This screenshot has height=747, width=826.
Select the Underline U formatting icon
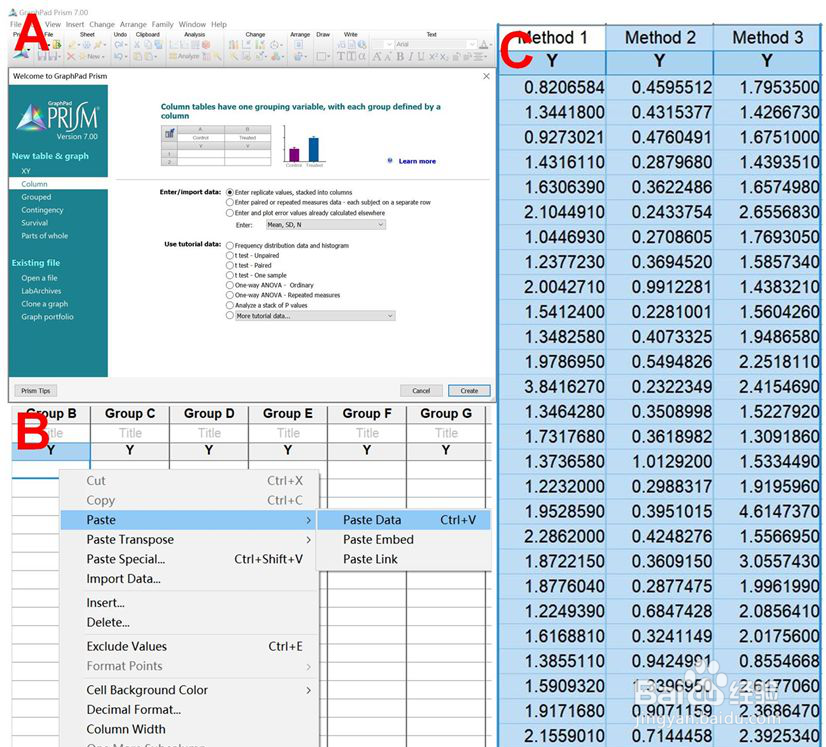pos(421,56)
